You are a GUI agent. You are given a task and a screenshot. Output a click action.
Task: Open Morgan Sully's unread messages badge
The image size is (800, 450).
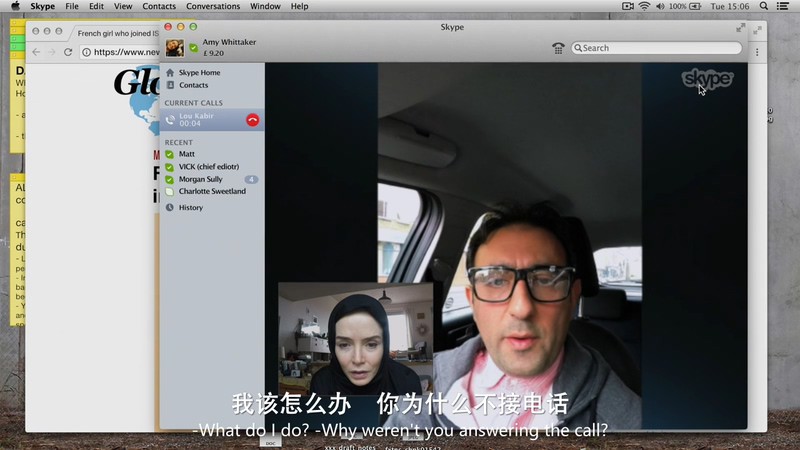251,179
